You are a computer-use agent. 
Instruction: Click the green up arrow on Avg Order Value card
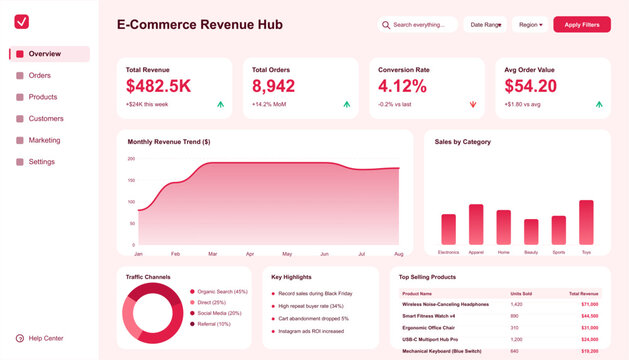pos(599,104)
